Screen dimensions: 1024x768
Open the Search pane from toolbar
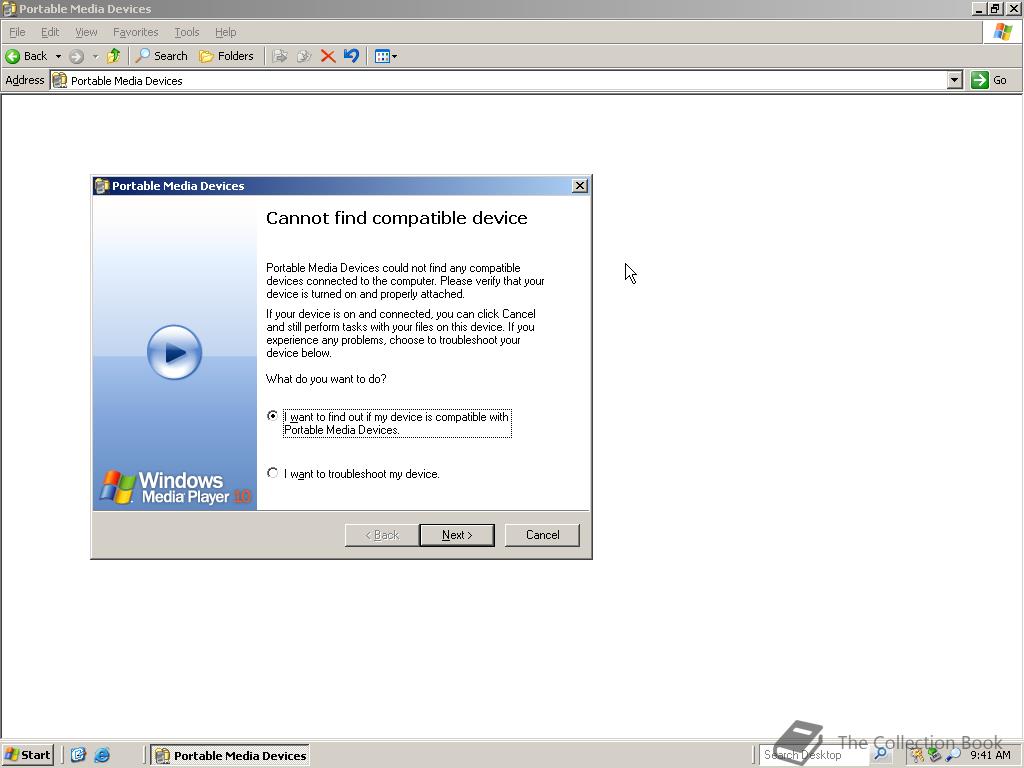tap(161, 56)
